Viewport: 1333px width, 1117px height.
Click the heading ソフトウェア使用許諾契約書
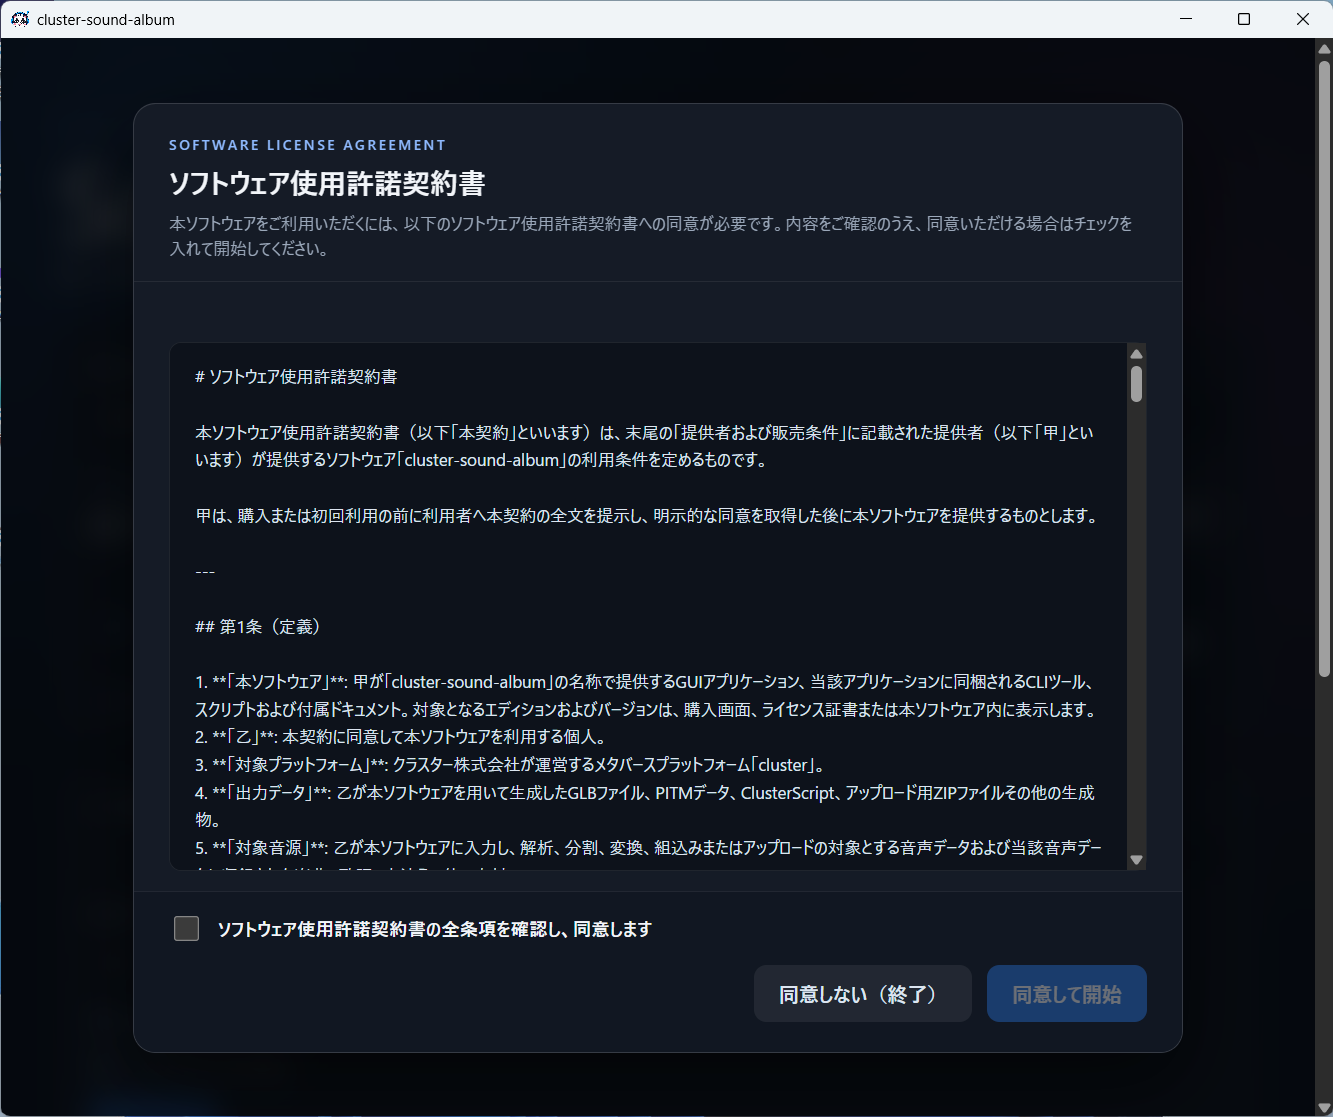[x=327, y=184]
